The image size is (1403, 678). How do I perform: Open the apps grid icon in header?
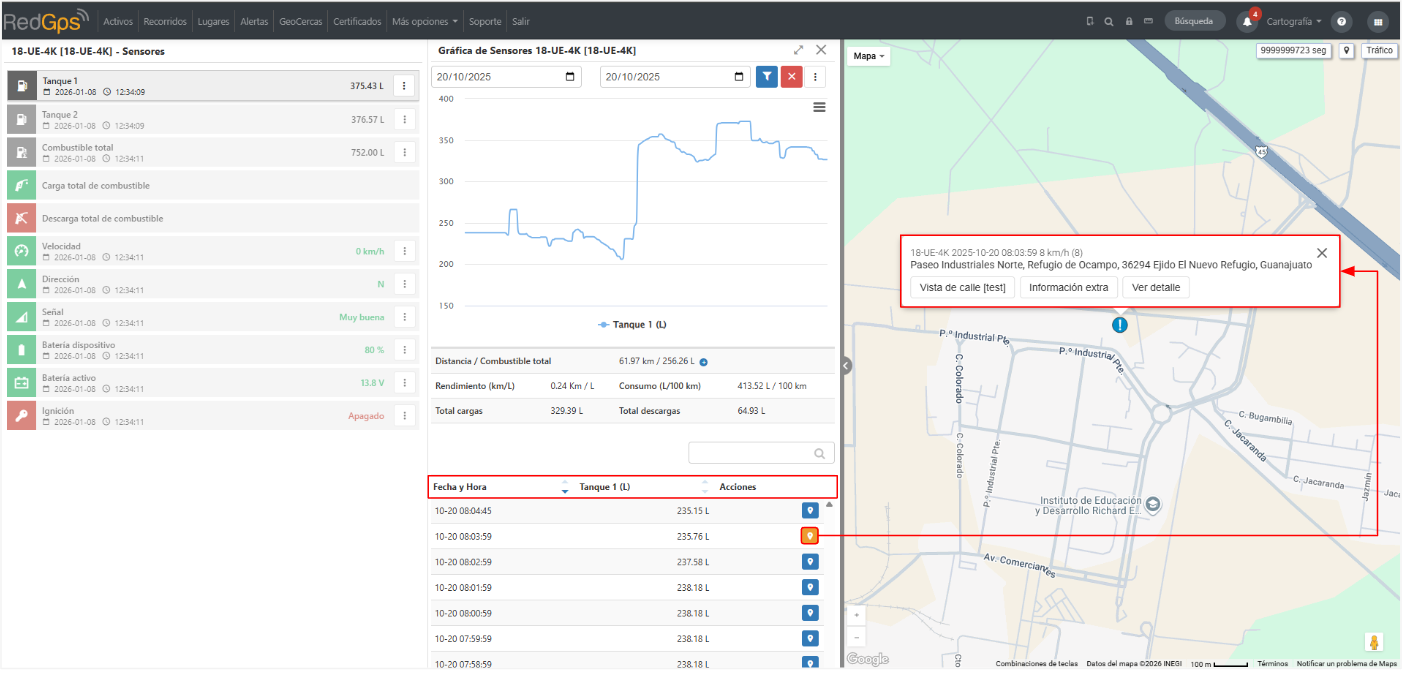coord(1378,21)
